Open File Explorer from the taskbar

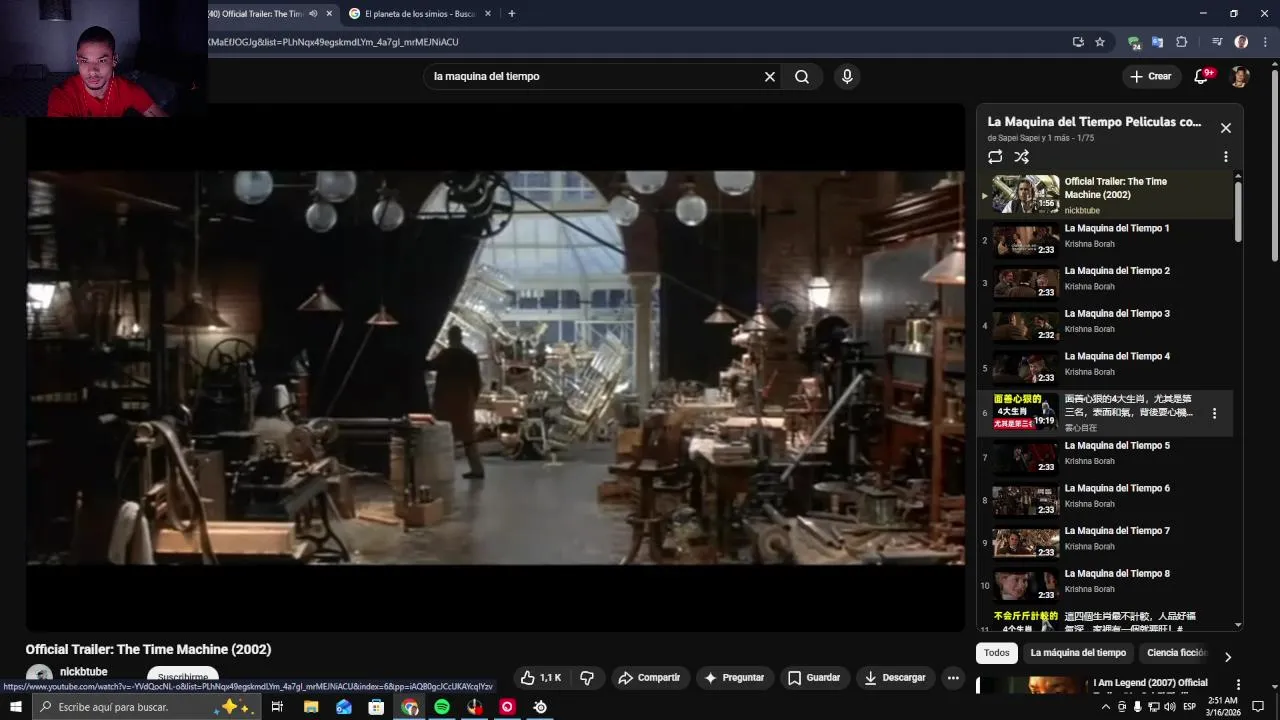click(x=311, y=707)
